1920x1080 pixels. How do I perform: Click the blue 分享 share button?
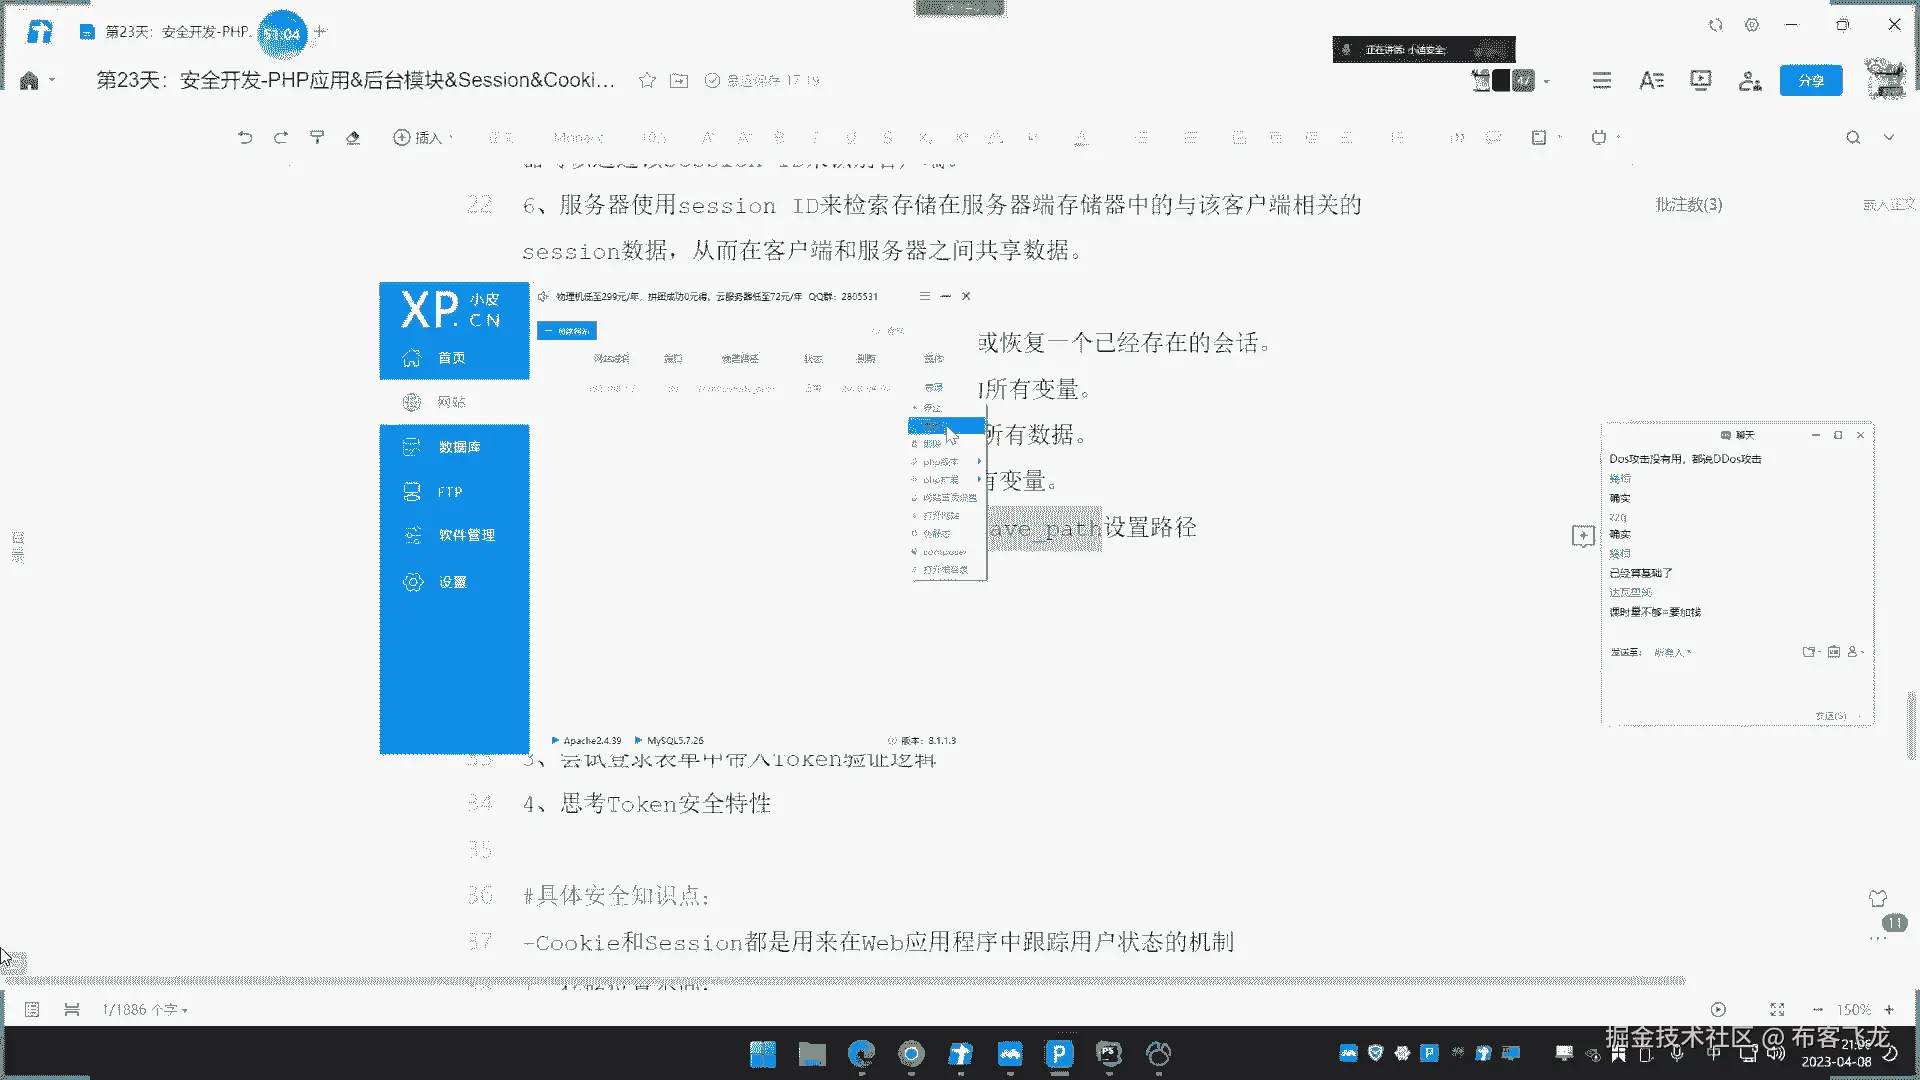(1810, 80)
